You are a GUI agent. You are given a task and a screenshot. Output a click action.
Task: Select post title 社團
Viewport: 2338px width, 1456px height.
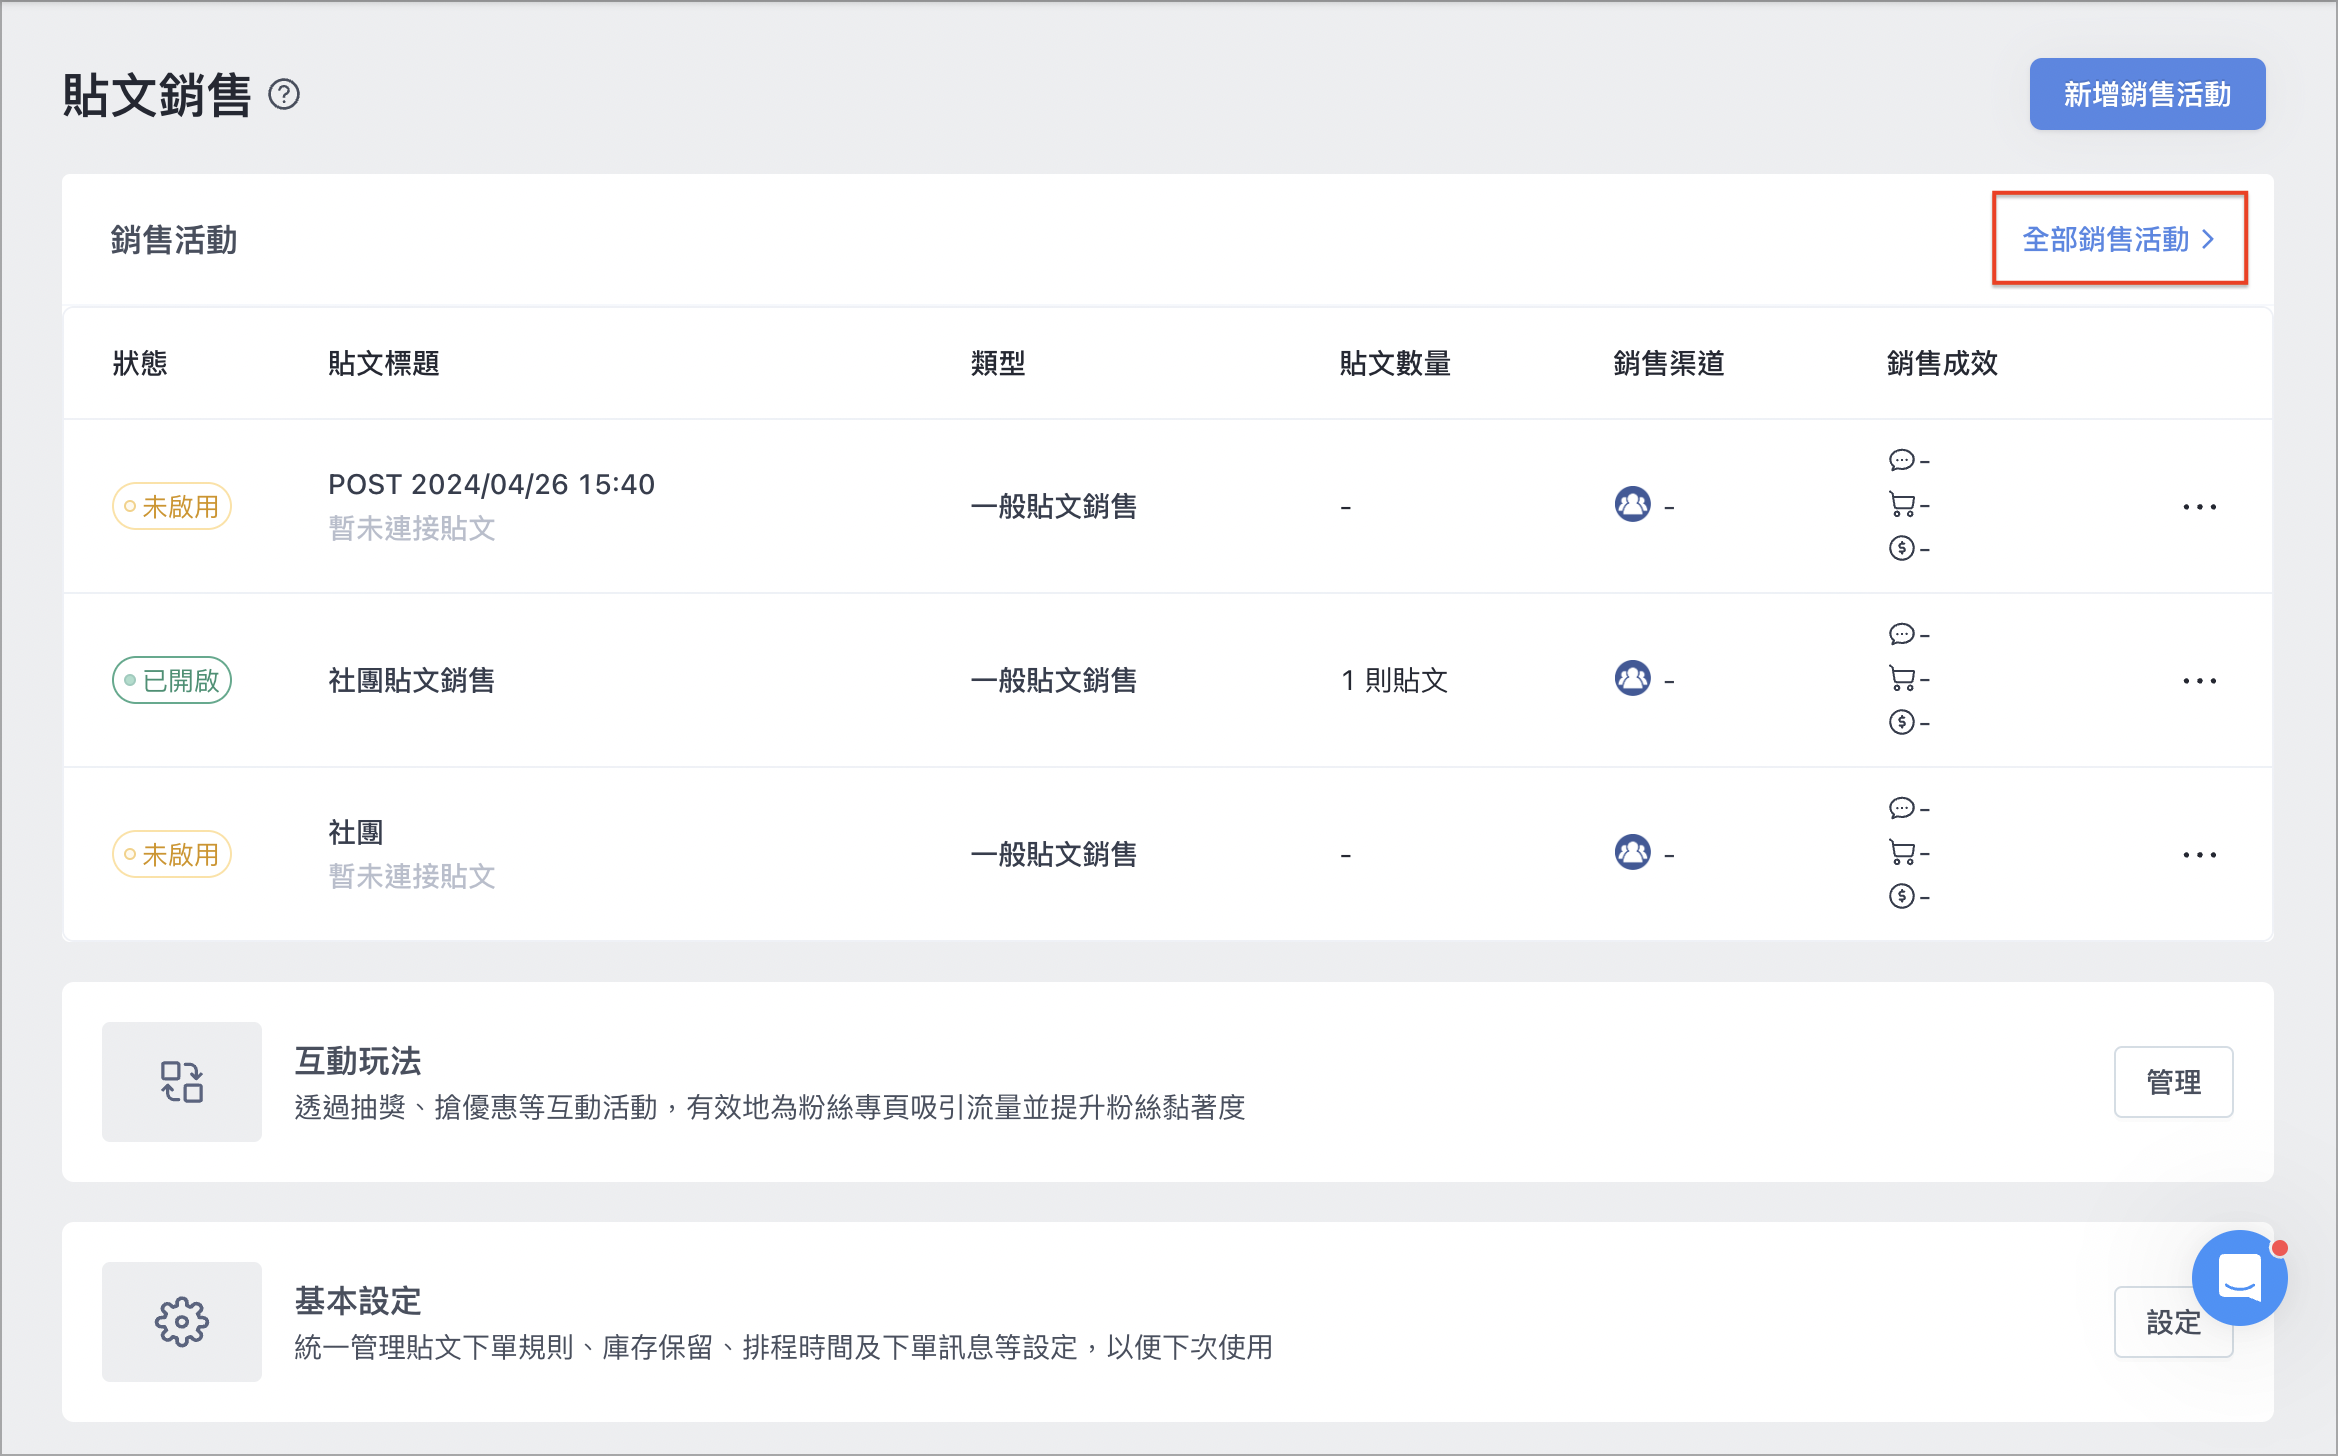[x=356, y=832]
